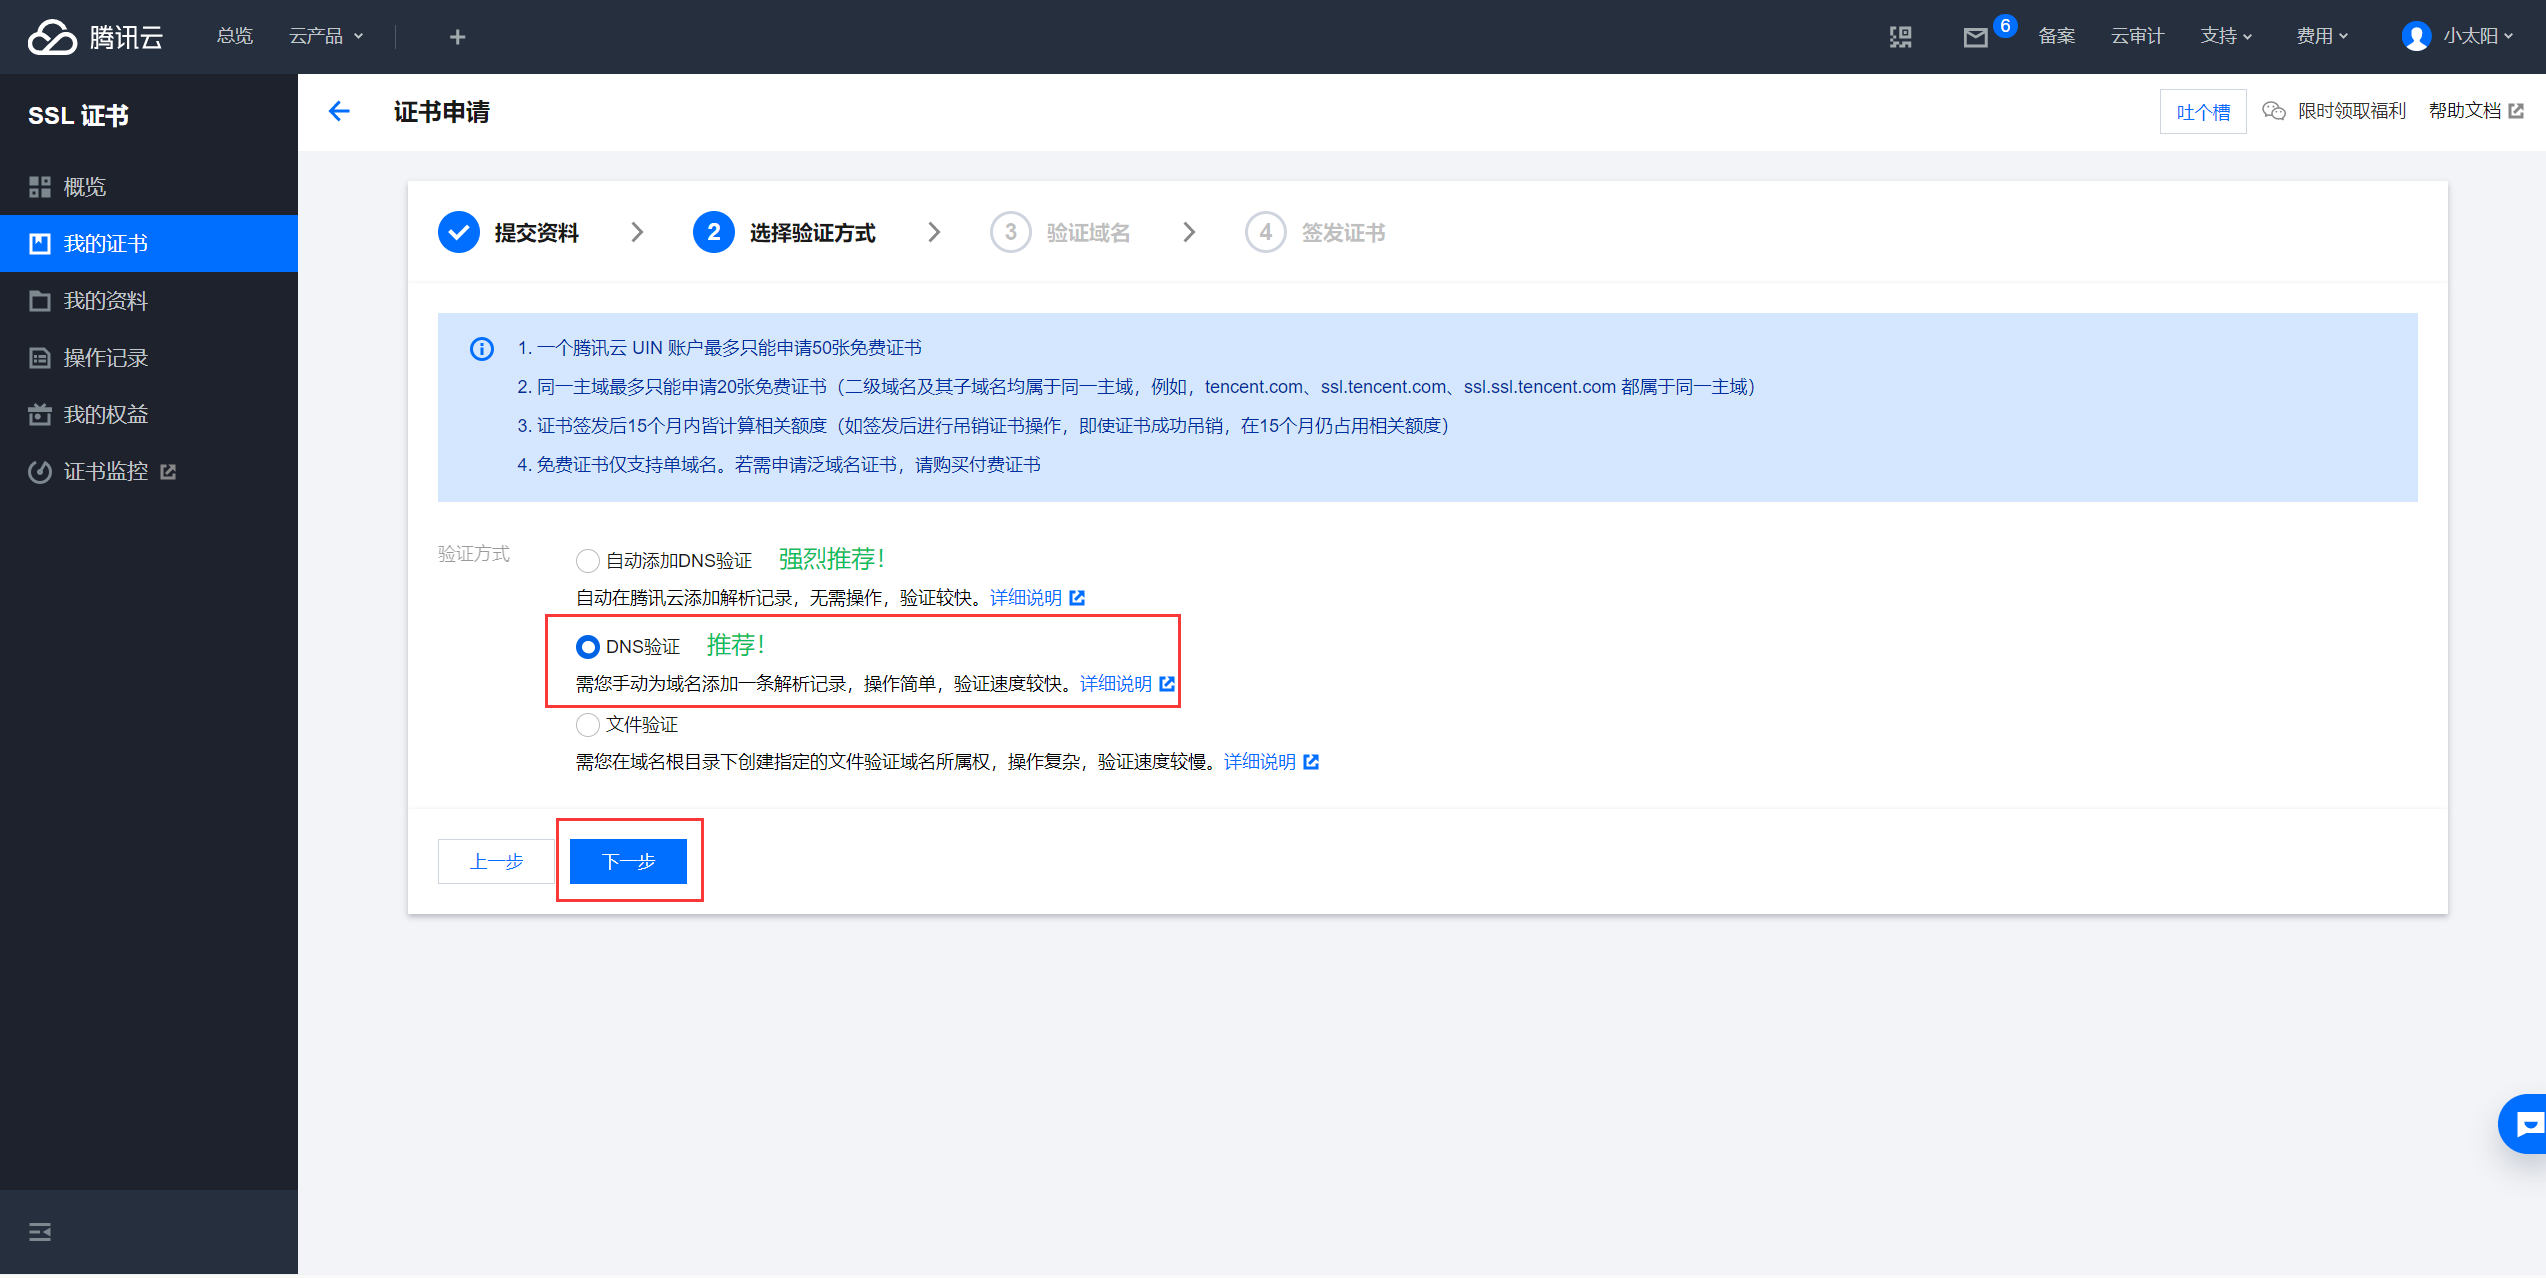Go to 操作记录 sidebar item
The image size is (2546, 1278).
105,358
